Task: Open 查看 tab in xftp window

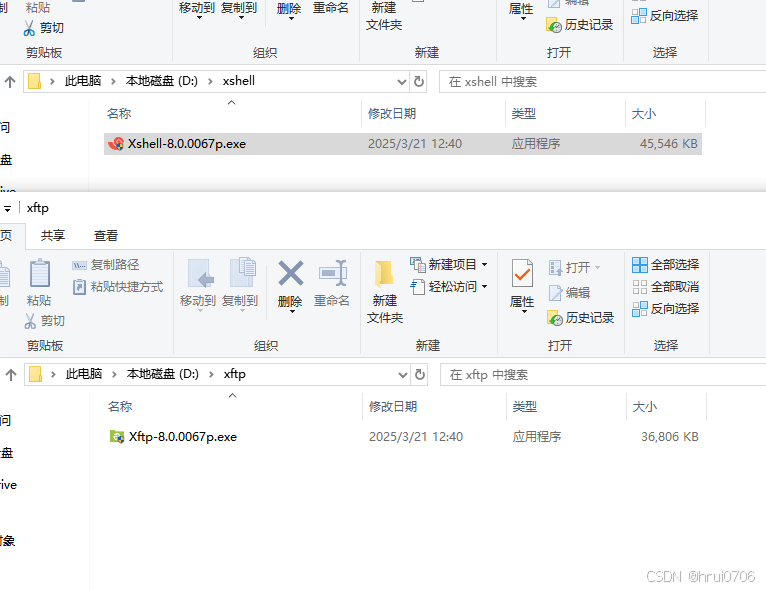Action: (106, 235)
